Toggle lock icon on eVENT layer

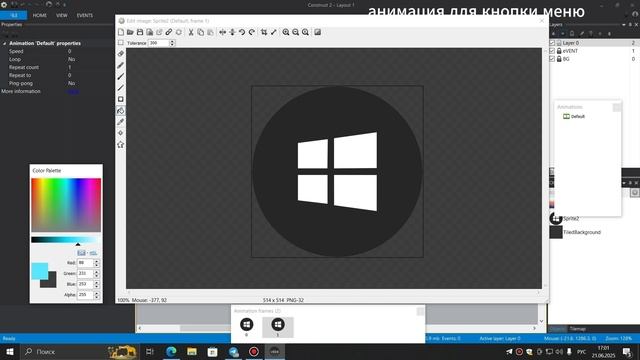coord(559,51)
